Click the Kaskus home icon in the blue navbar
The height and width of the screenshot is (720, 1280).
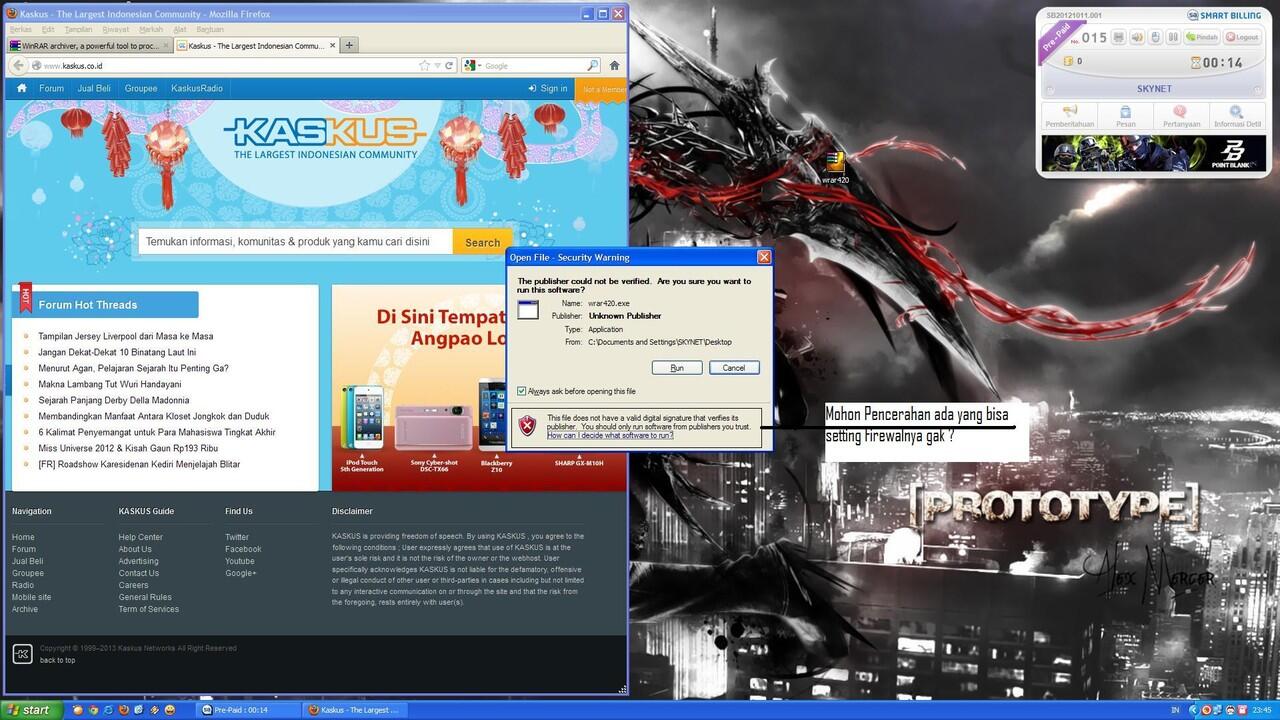21,88
